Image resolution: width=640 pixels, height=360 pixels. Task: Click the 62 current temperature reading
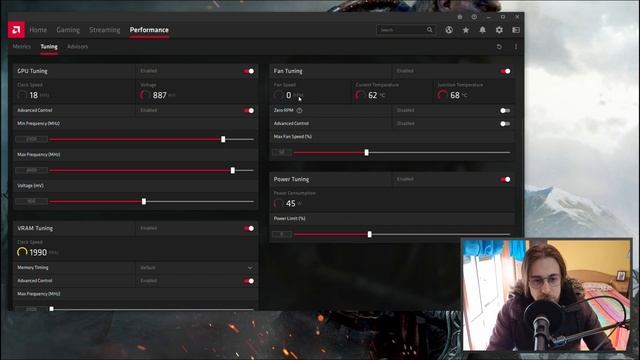(373, 95)
